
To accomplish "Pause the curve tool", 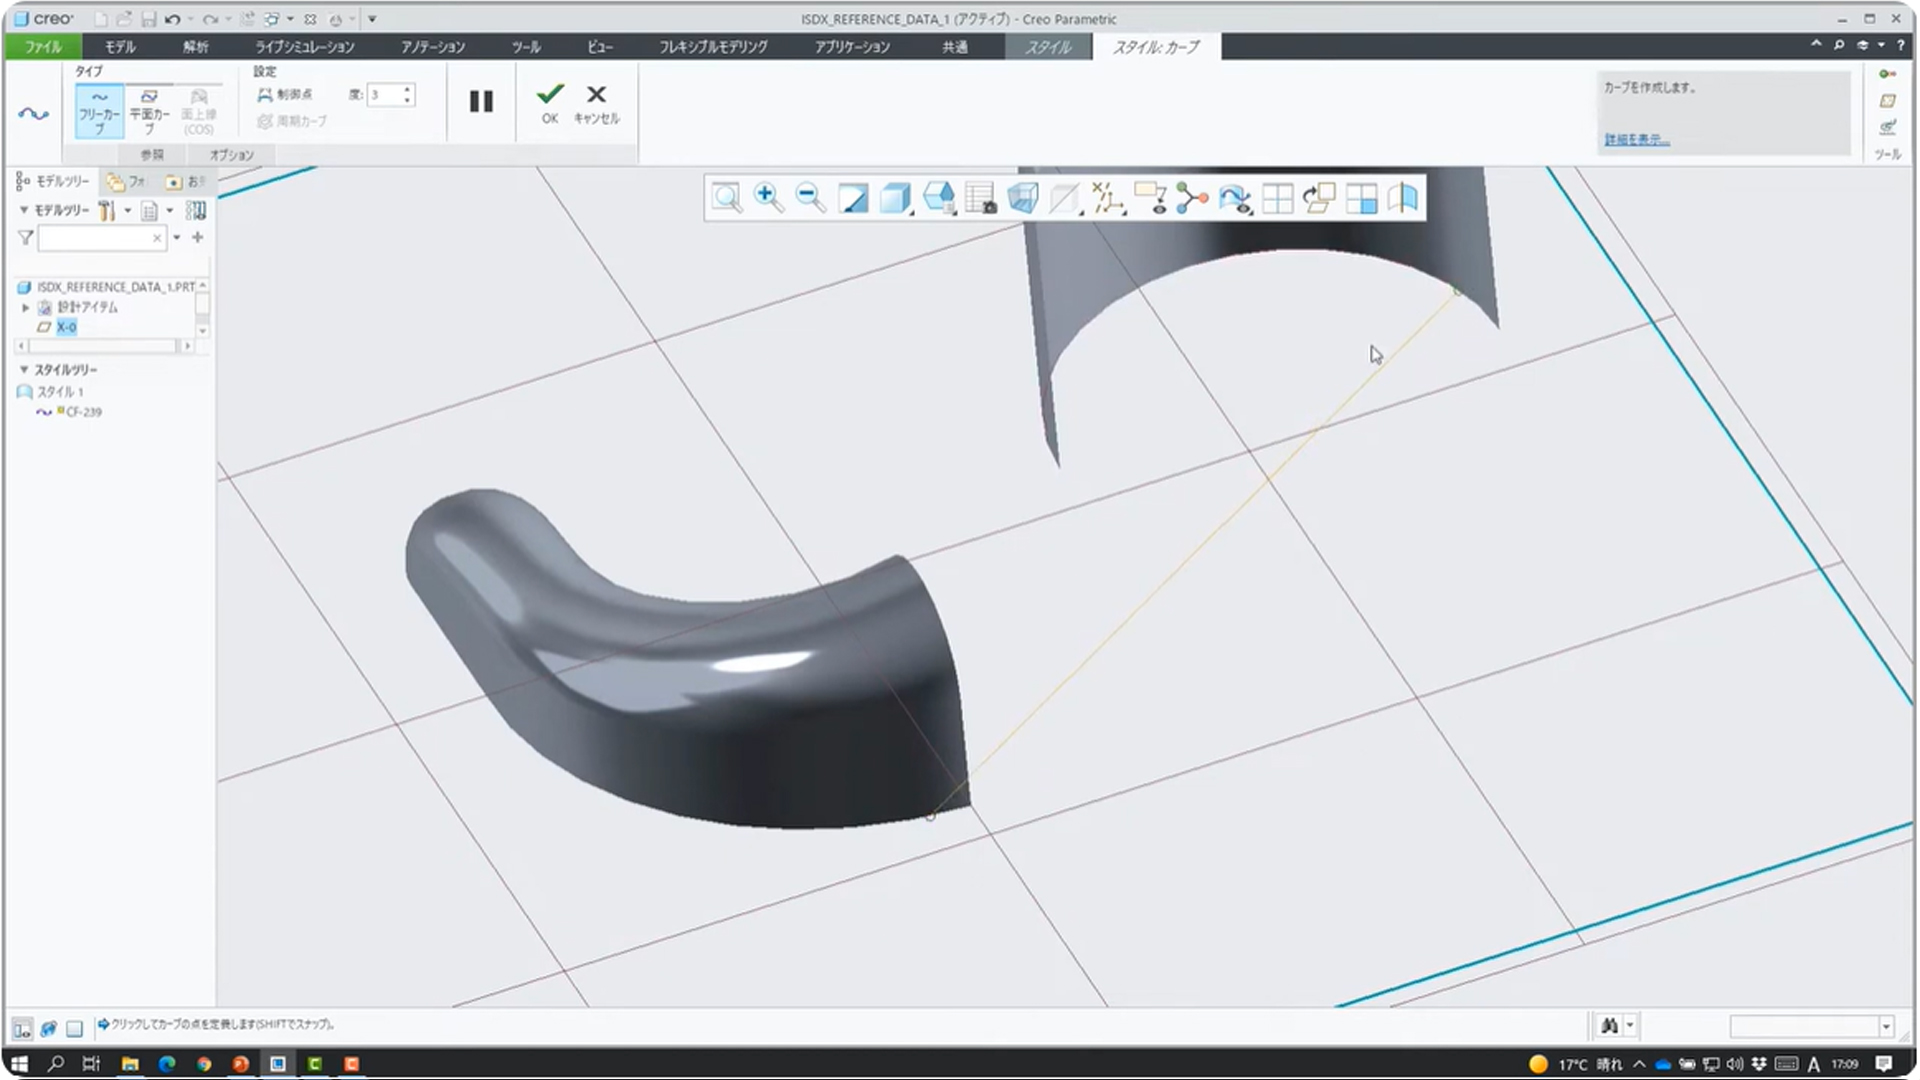I will (x=481, y=101).
